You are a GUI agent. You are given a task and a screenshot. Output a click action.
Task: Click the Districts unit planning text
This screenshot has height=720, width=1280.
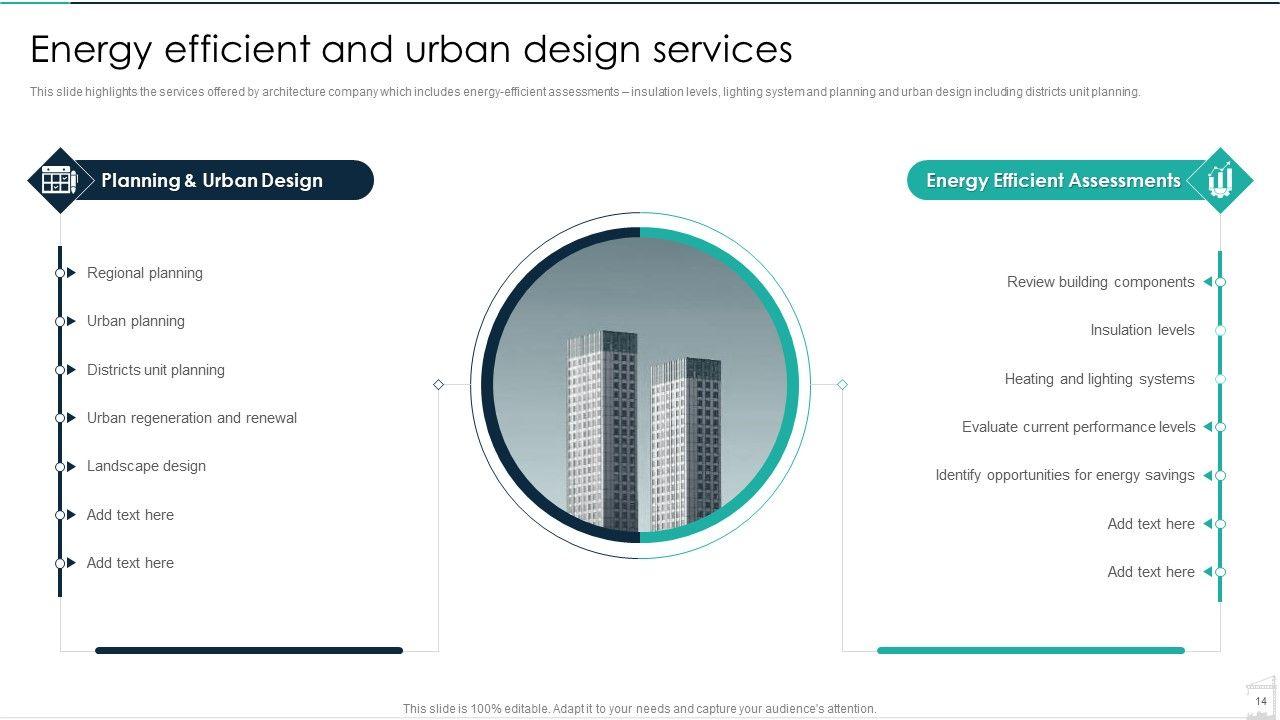(156, 370)
